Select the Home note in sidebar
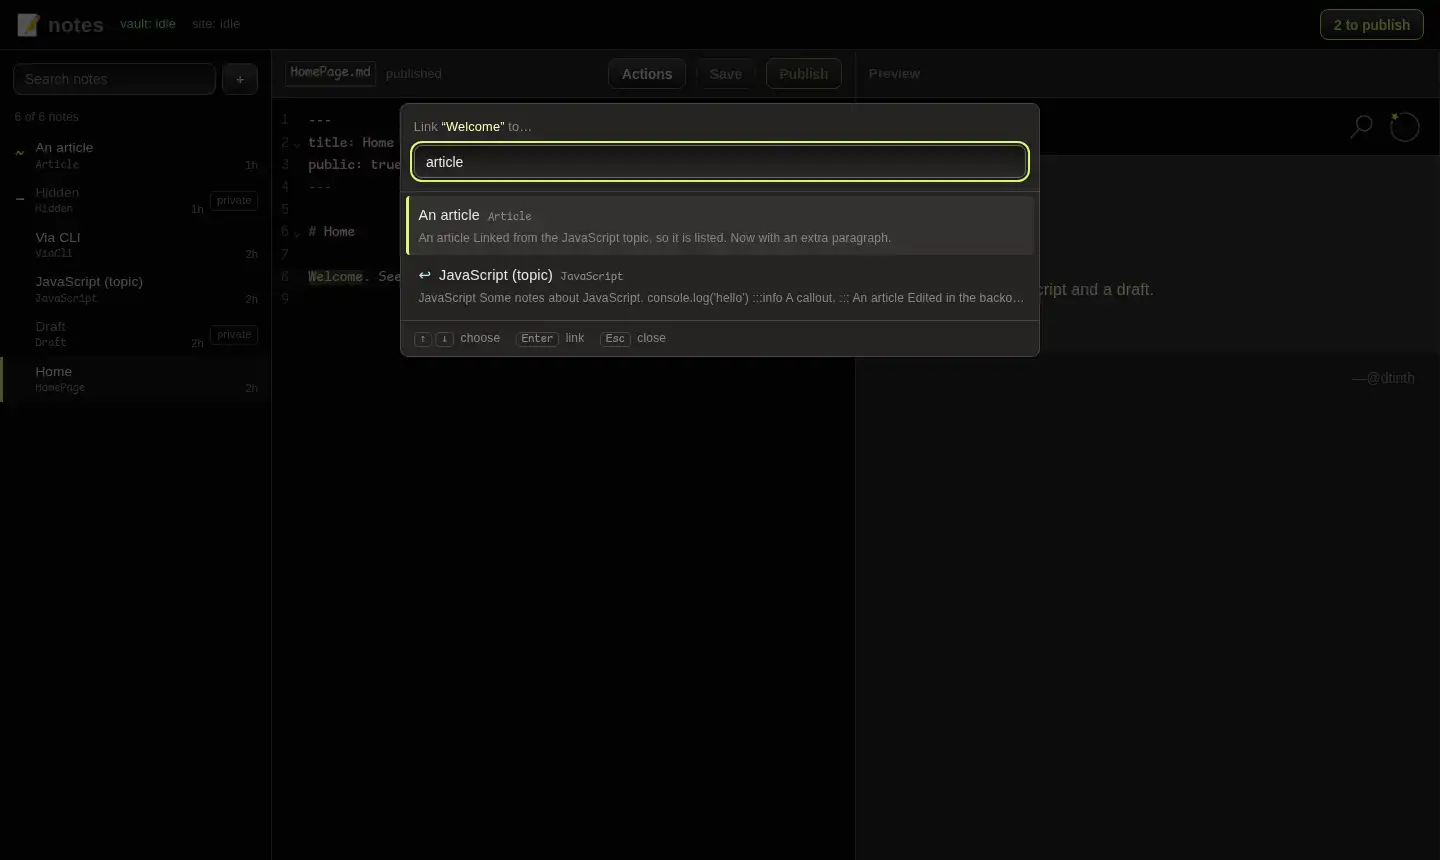Viewport: 1440px width, 860px height. (136, 379)
